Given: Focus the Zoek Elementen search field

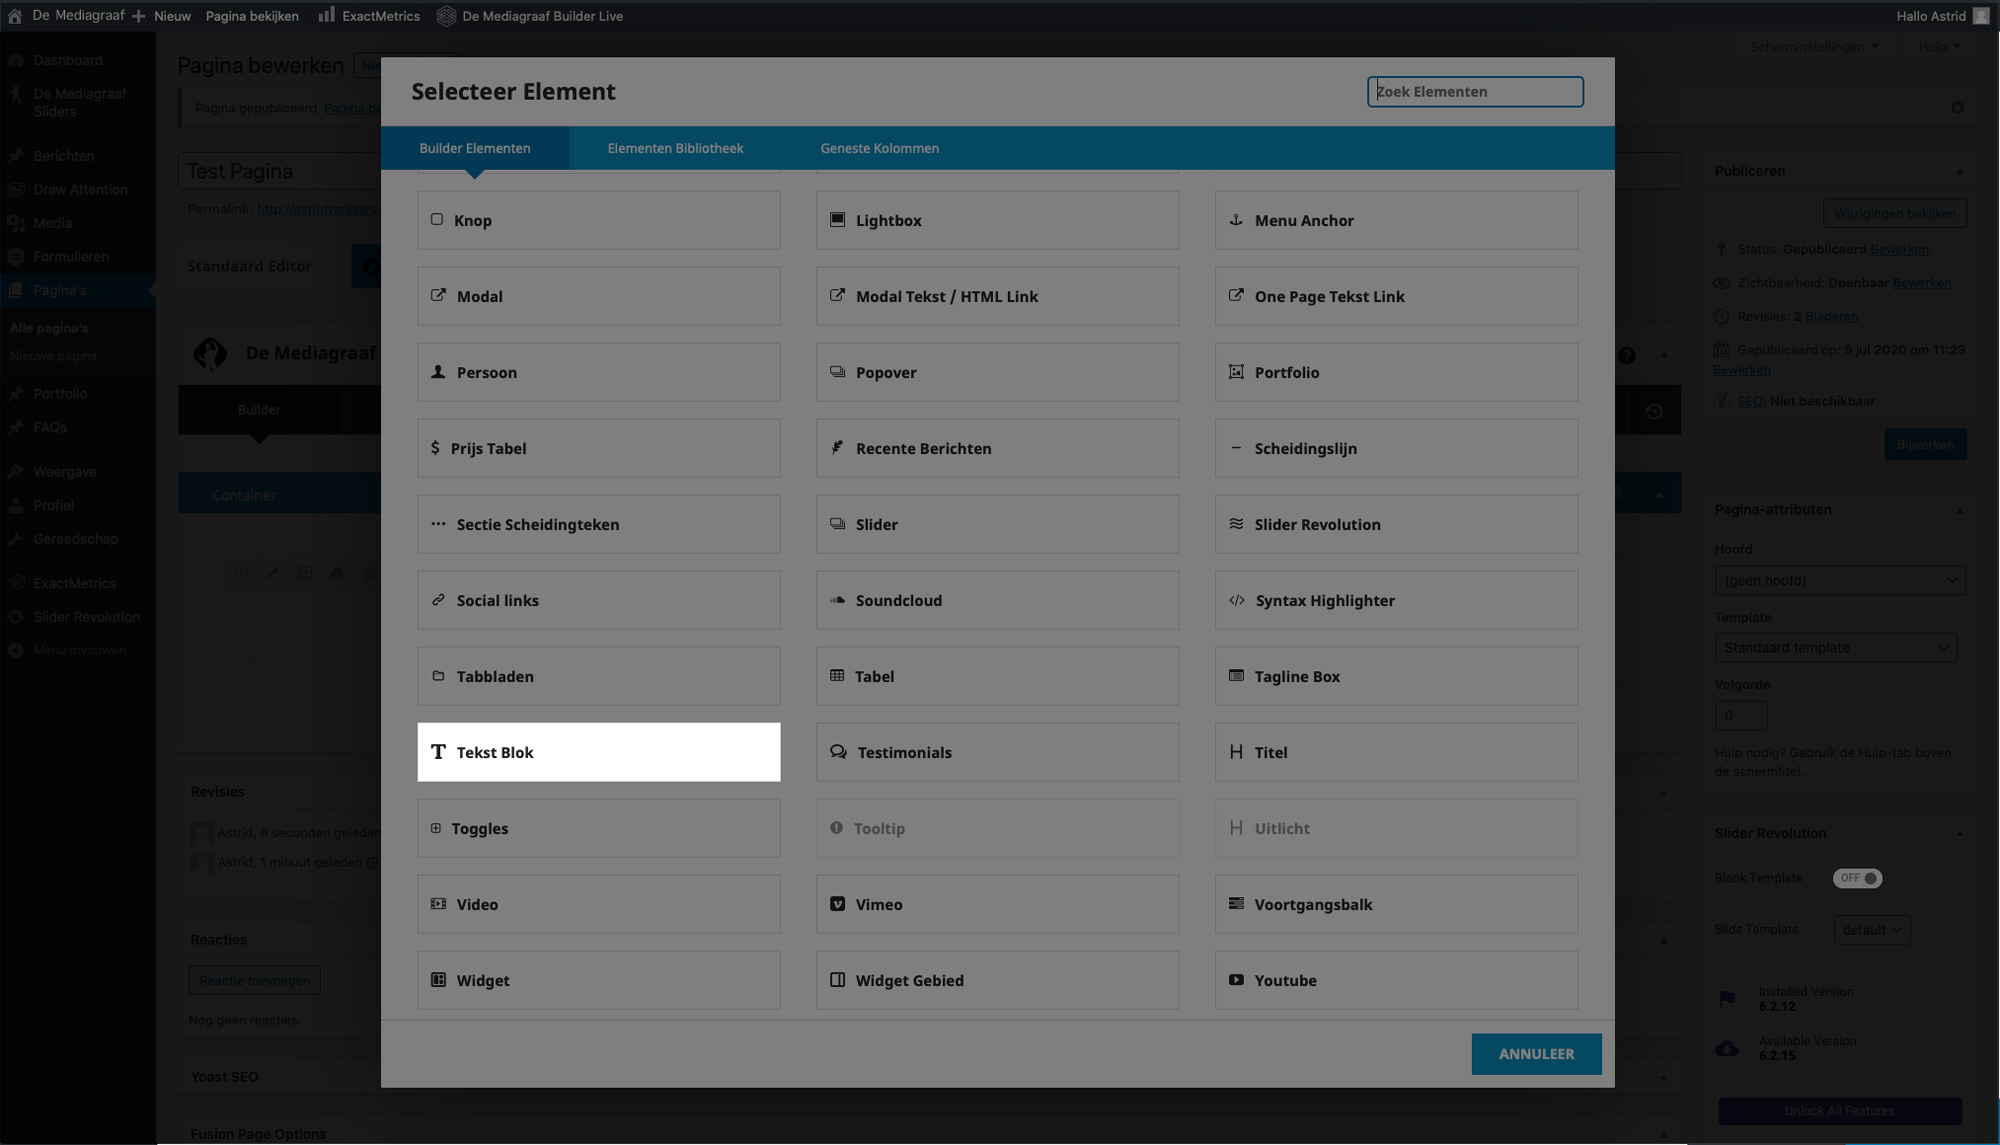Looking at the screenshot, I should pyautogui.click(x=1475, y=91).
